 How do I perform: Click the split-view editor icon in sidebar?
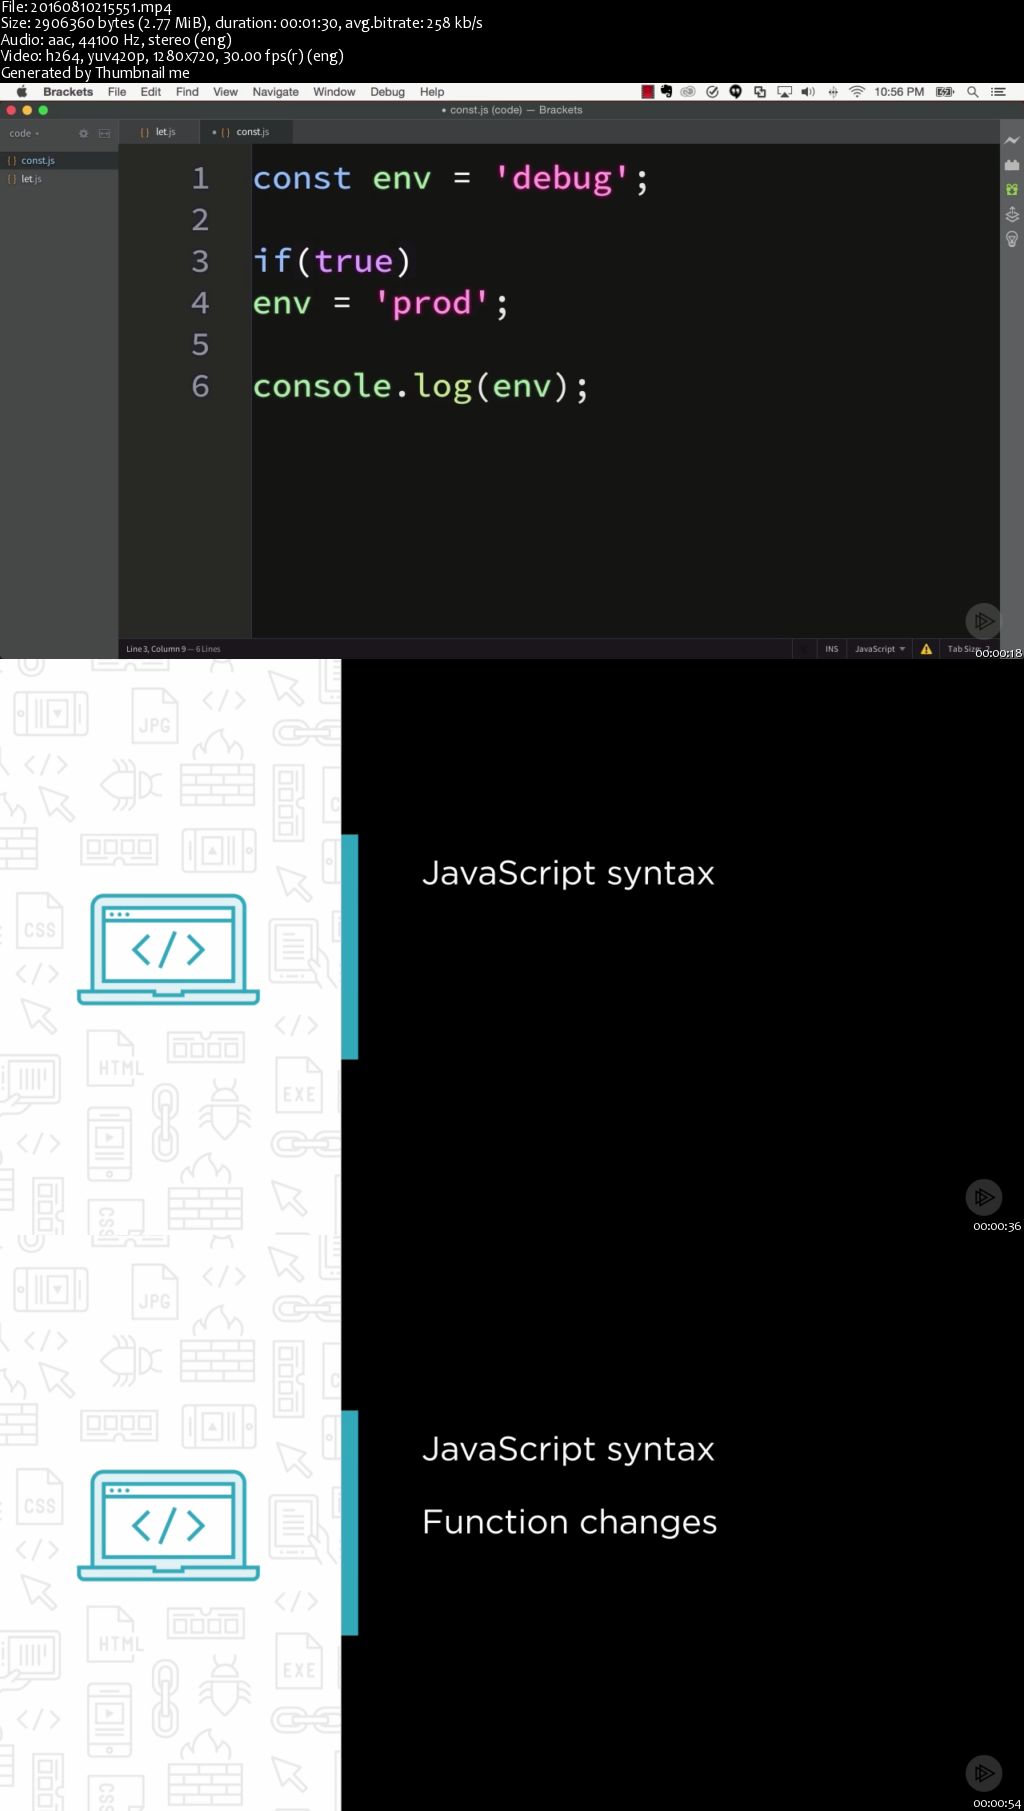tap(104, 133)
